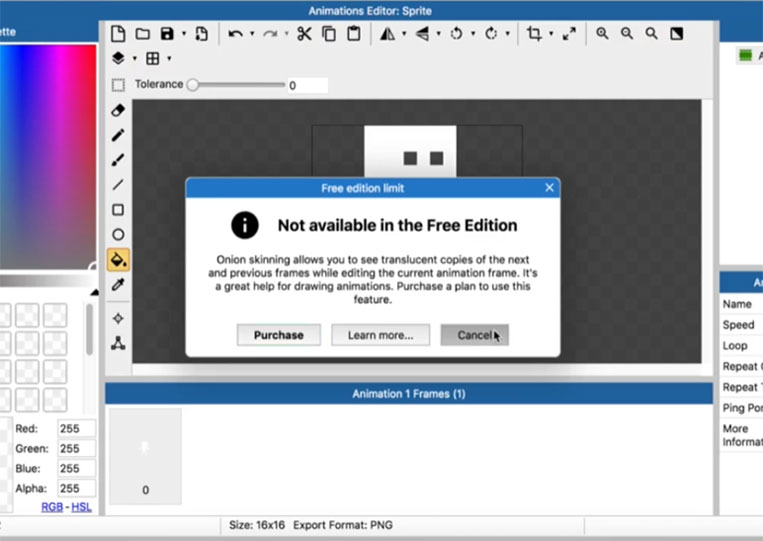Close the Free edition limit dialog
Screen dimensions: 763x541
coord(549,188)
